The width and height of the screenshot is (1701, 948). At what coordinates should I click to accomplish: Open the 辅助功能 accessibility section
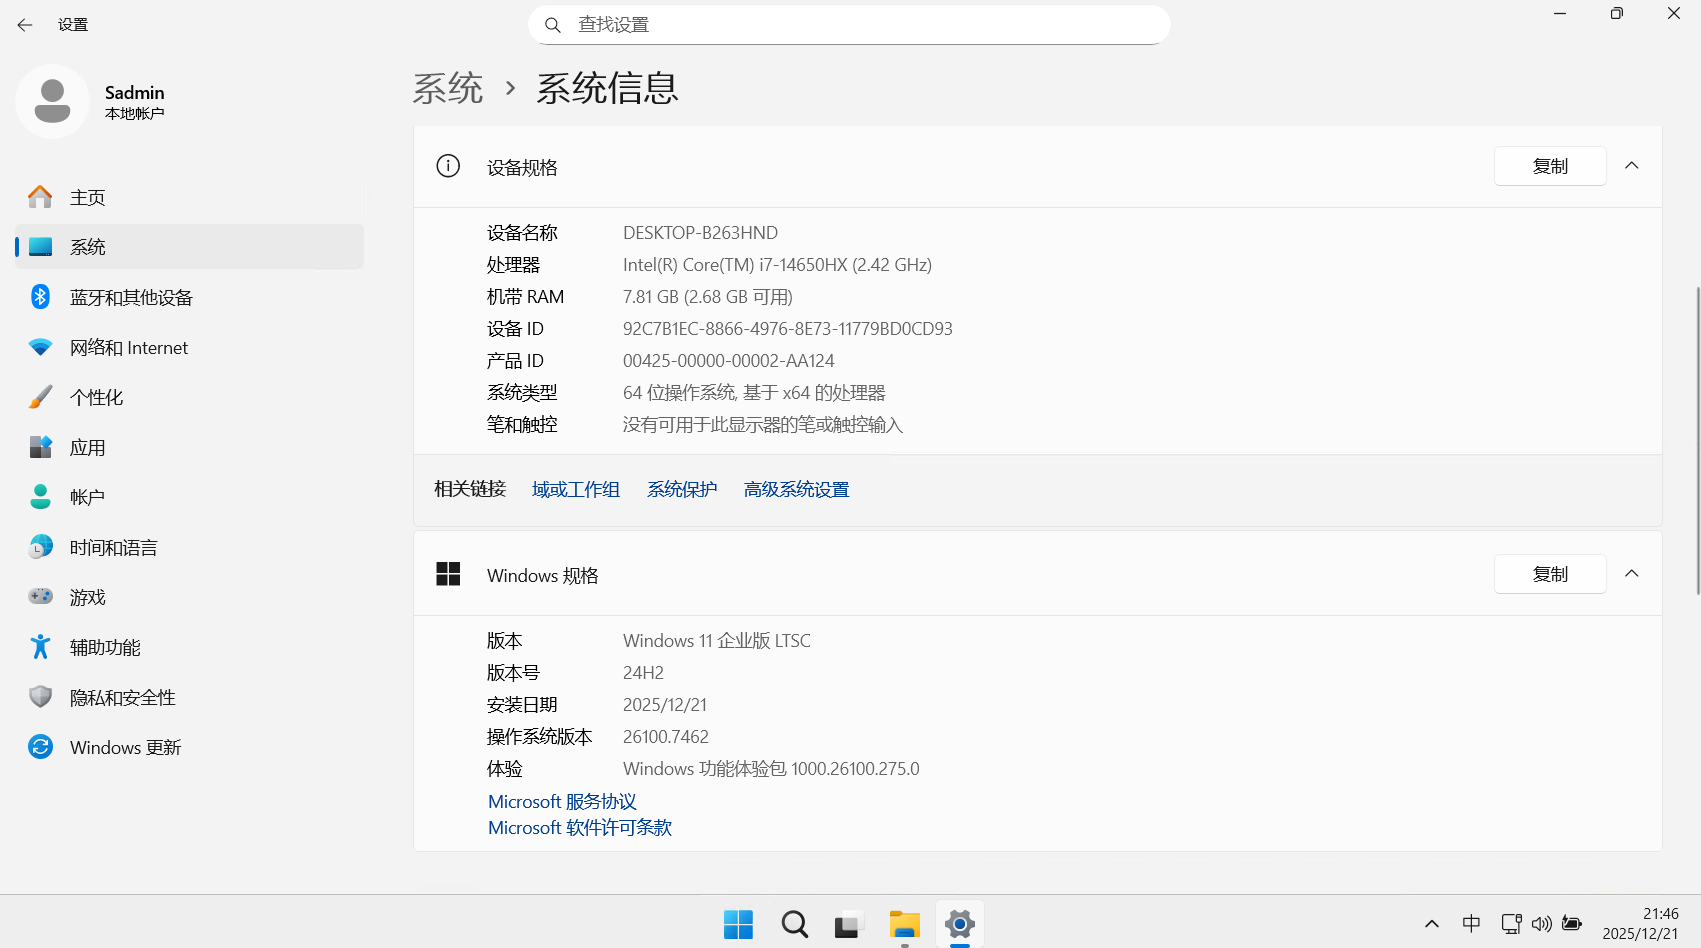coord(104,647)
